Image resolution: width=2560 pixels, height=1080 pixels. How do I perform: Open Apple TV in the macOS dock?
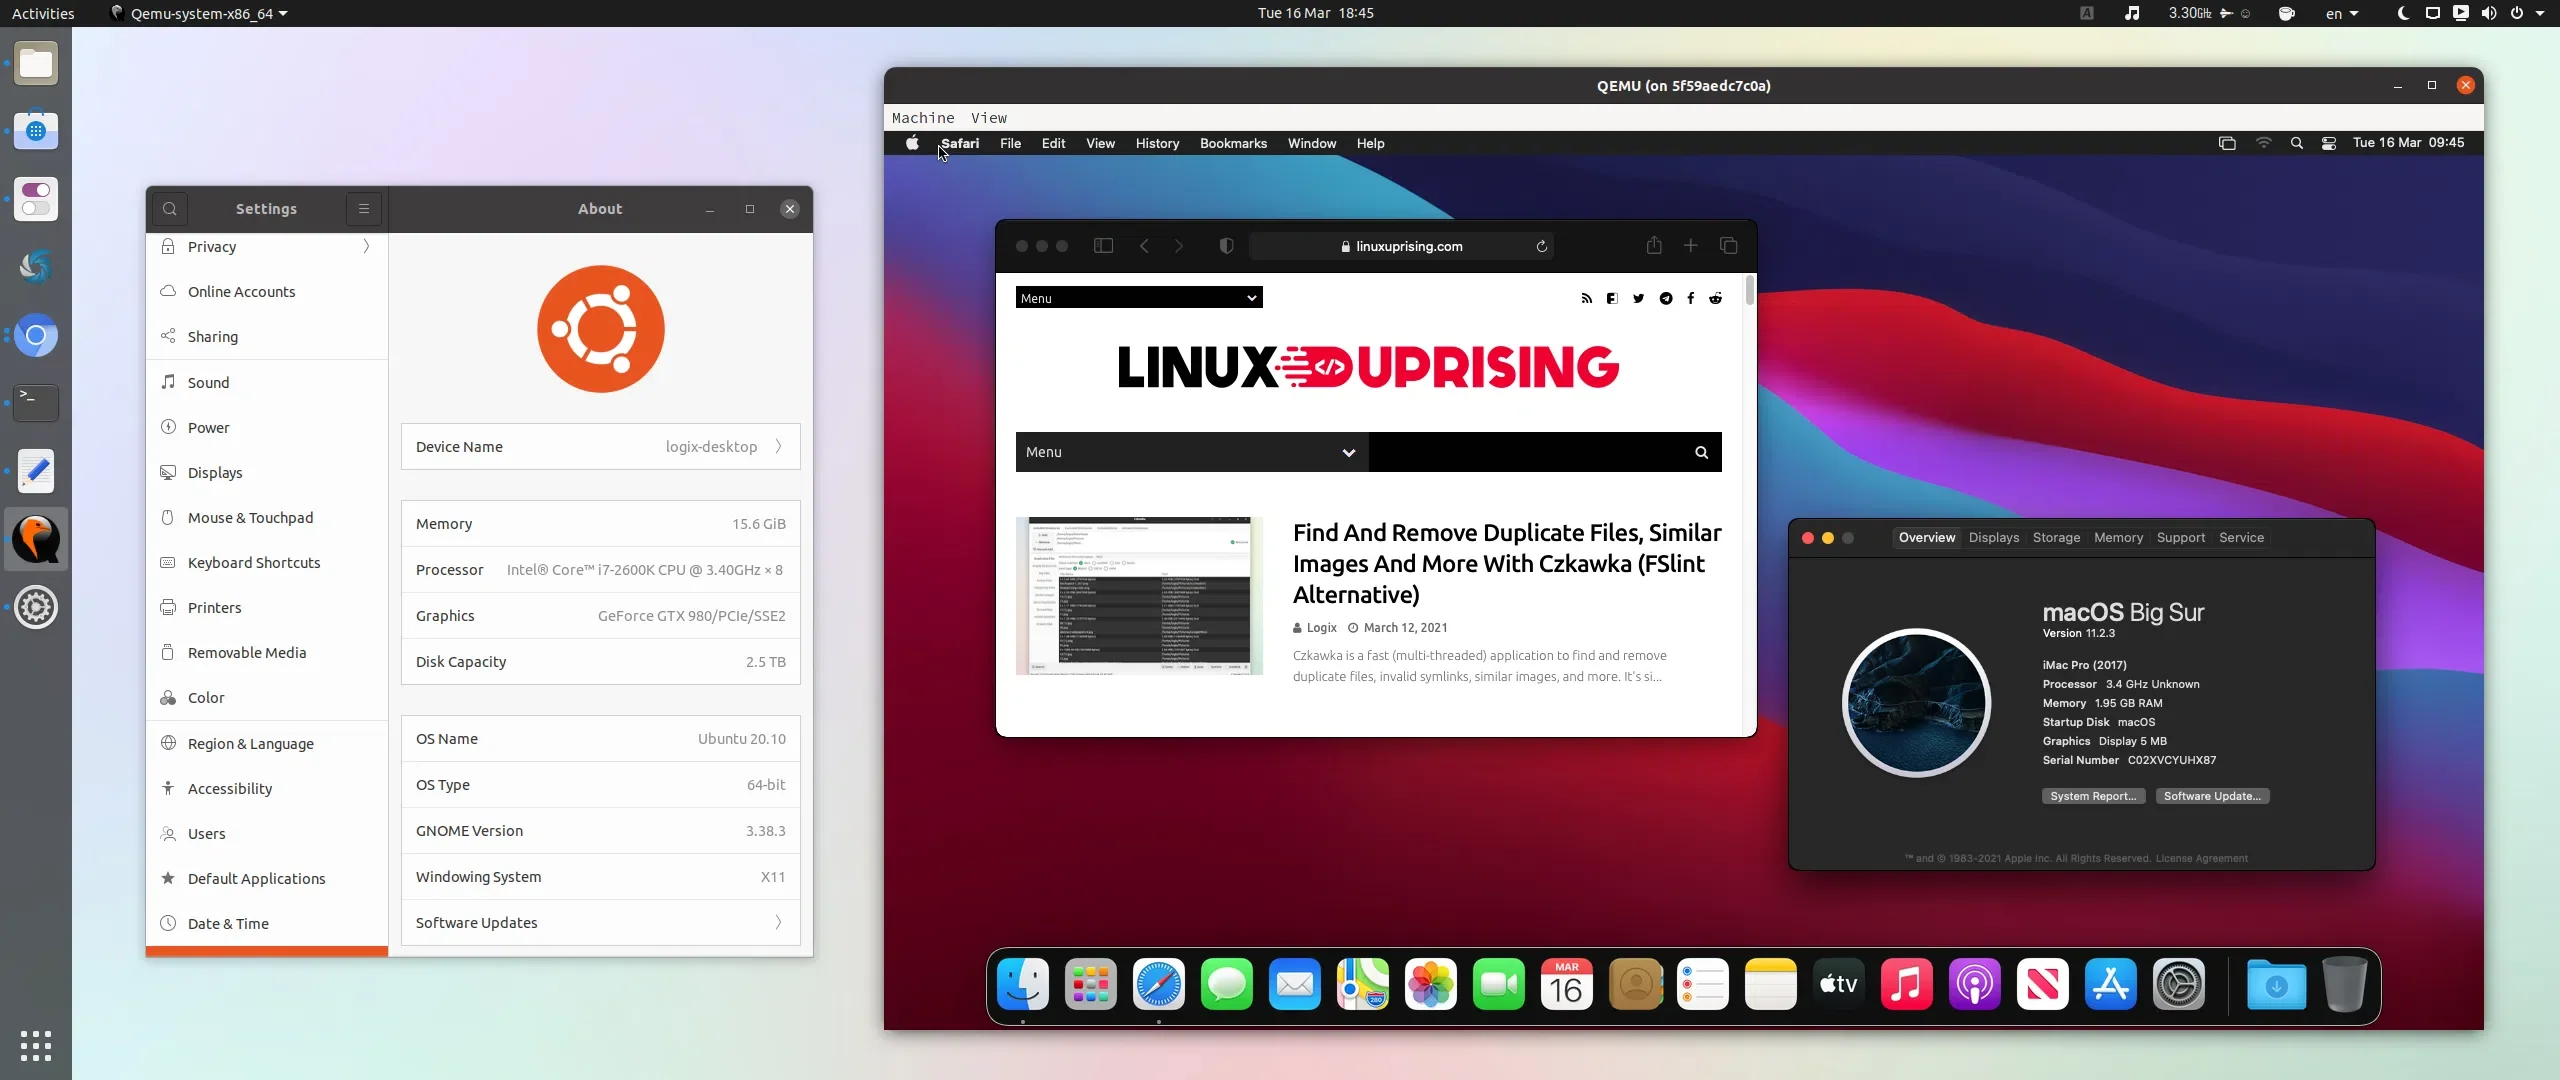click(1839, 985)
